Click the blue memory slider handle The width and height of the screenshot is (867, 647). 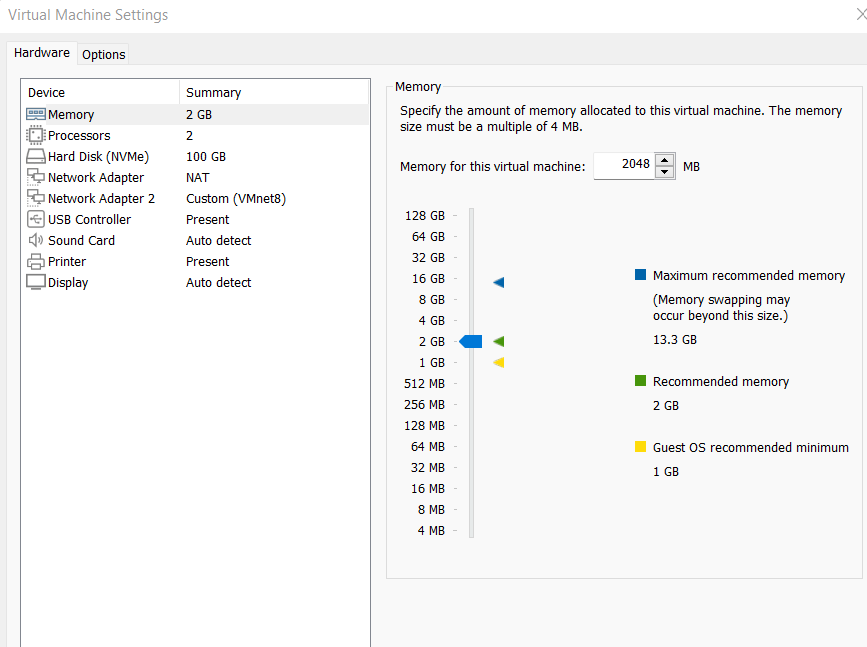pos(471,342)
